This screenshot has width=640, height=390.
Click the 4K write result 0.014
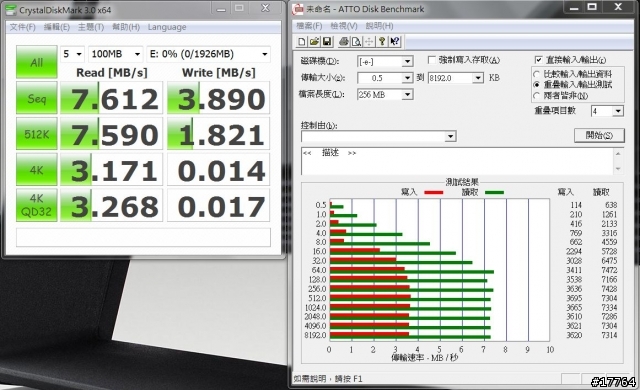pos(218,170)
